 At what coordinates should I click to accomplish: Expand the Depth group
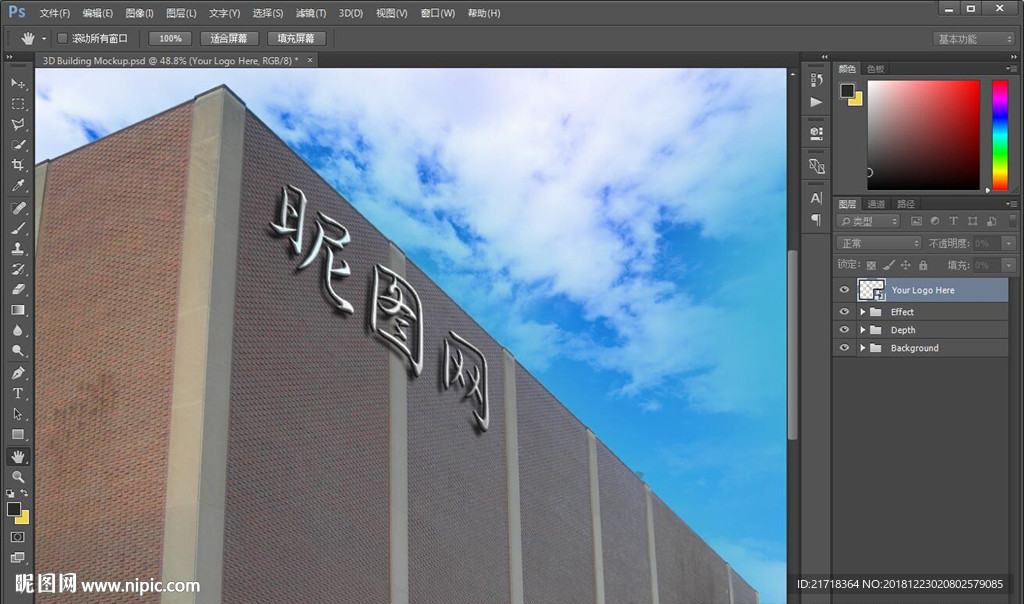pyautogui.click(x=863, y=330)
